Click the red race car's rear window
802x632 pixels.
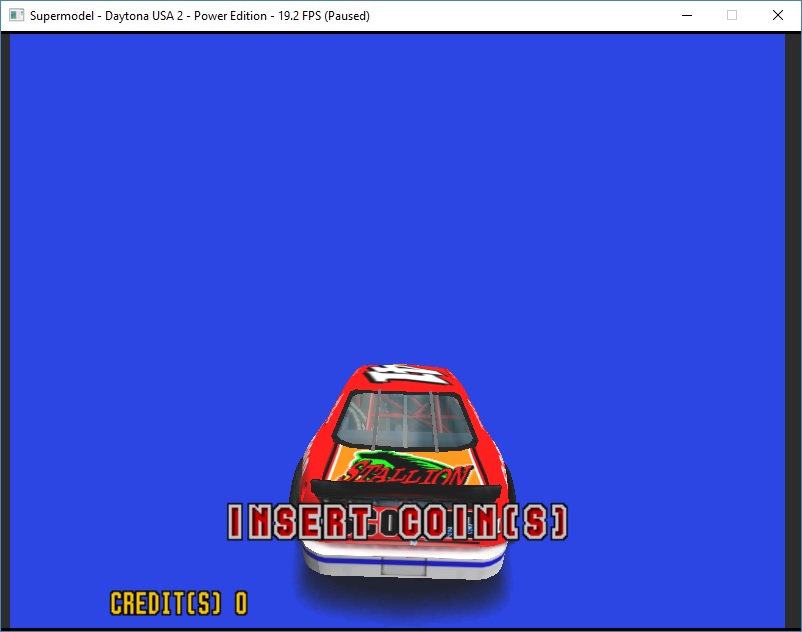406,420
